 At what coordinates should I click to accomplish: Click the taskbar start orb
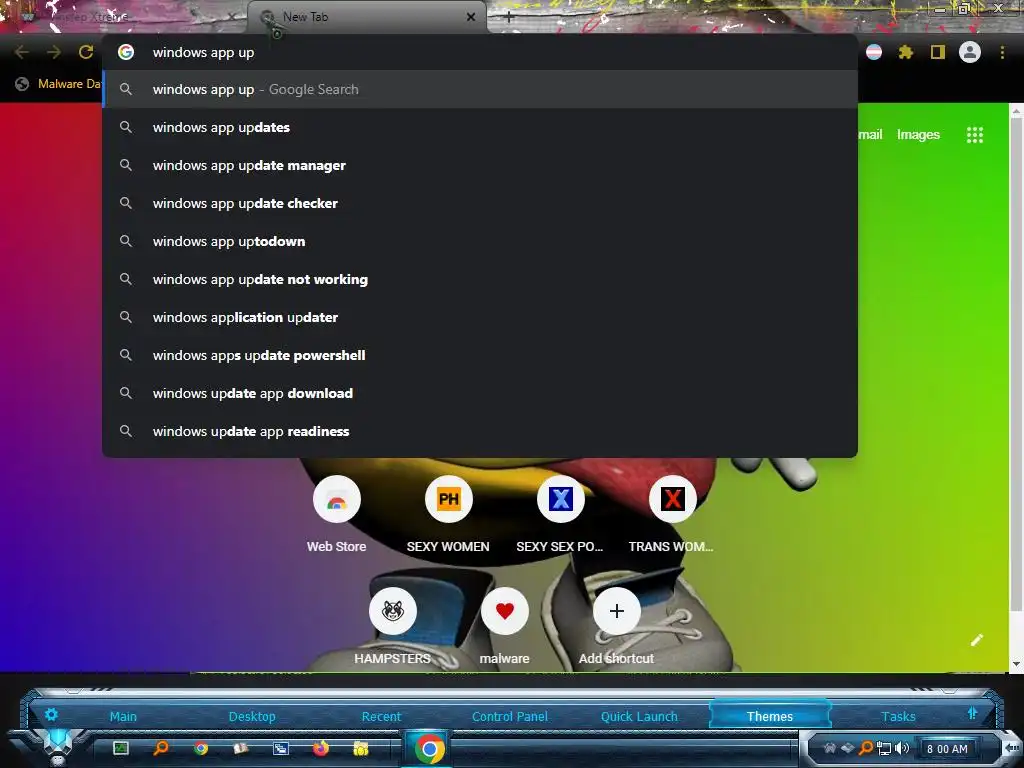tap(59, 746)
